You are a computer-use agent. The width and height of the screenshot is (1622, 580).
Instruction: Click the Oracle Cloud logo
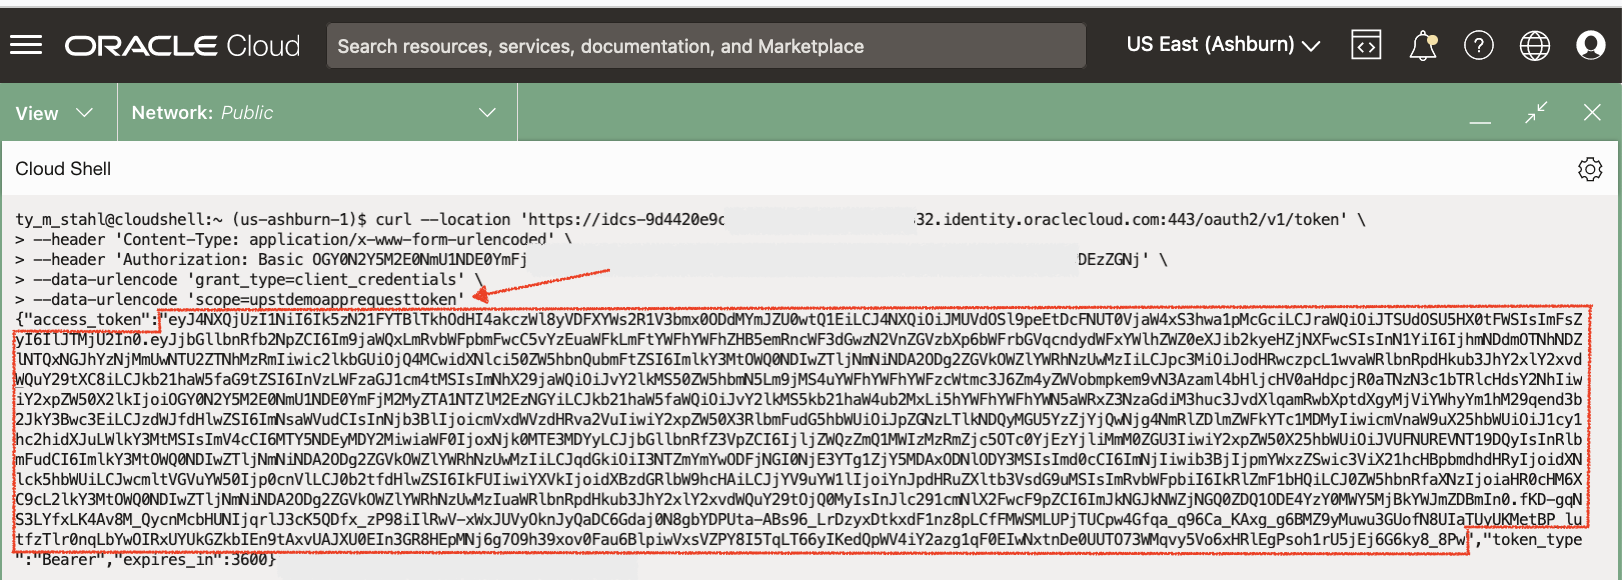pyautogui.click(x=182, y=46)
